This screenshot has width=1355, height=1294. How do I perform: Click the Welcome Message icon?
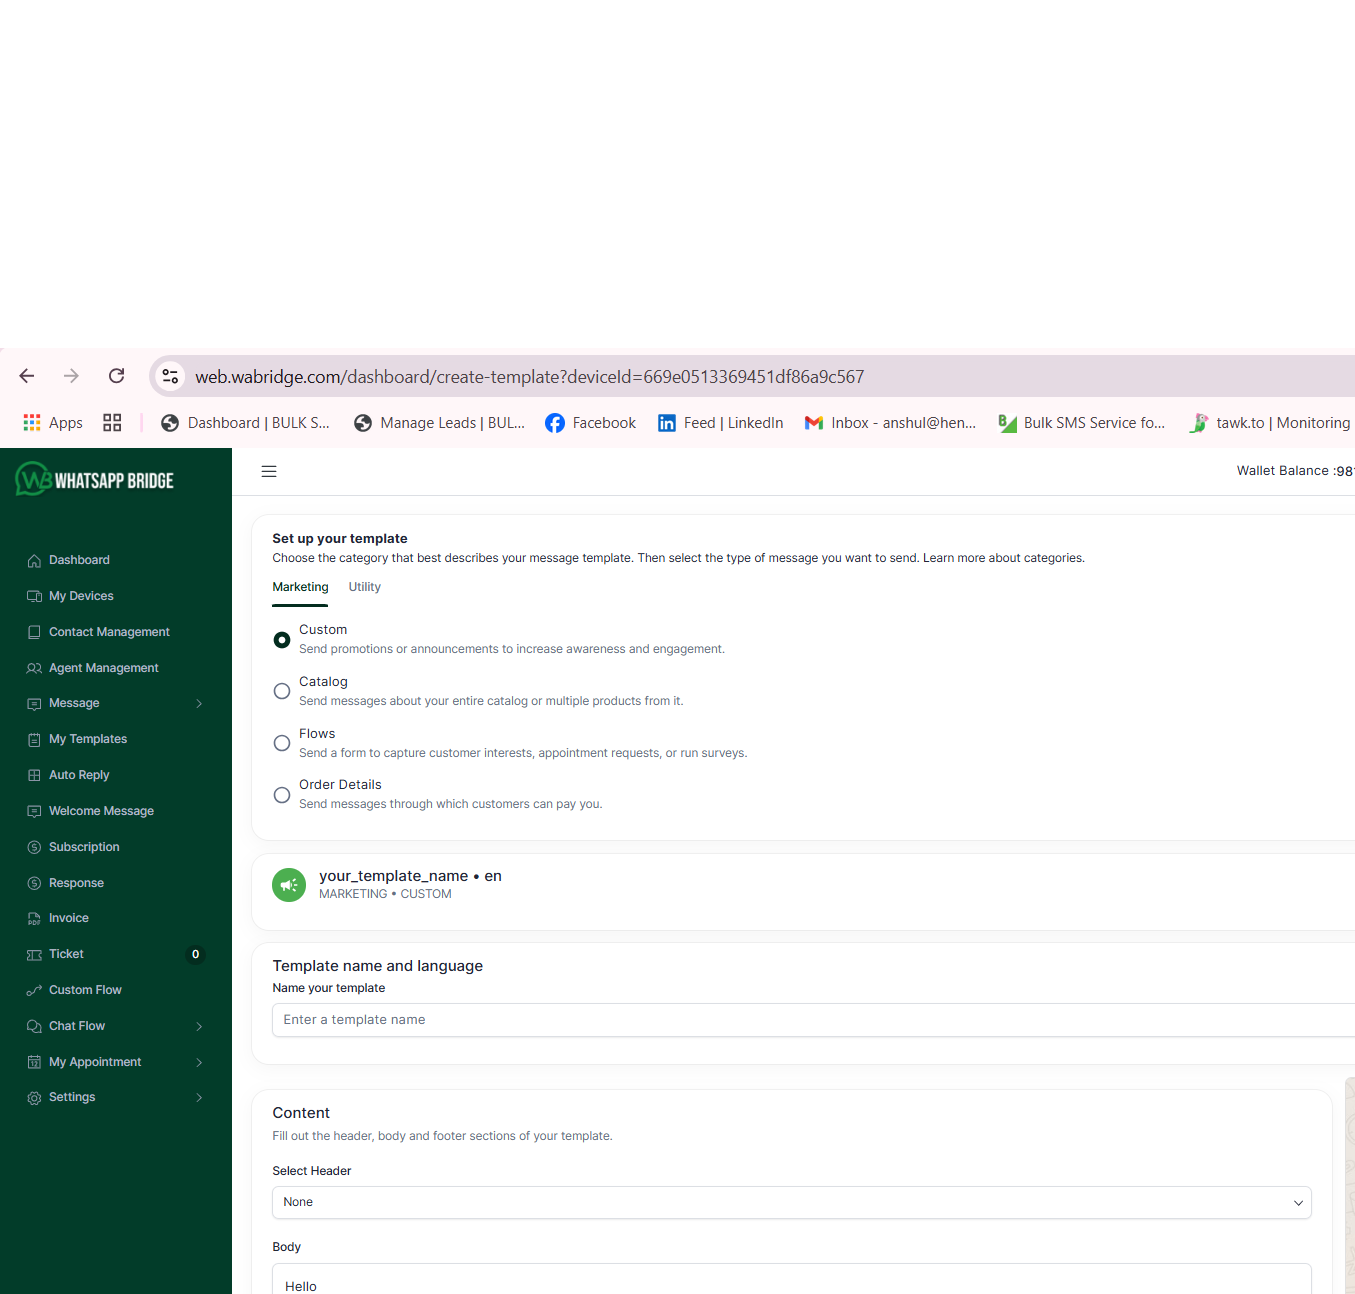coord(34,811)
